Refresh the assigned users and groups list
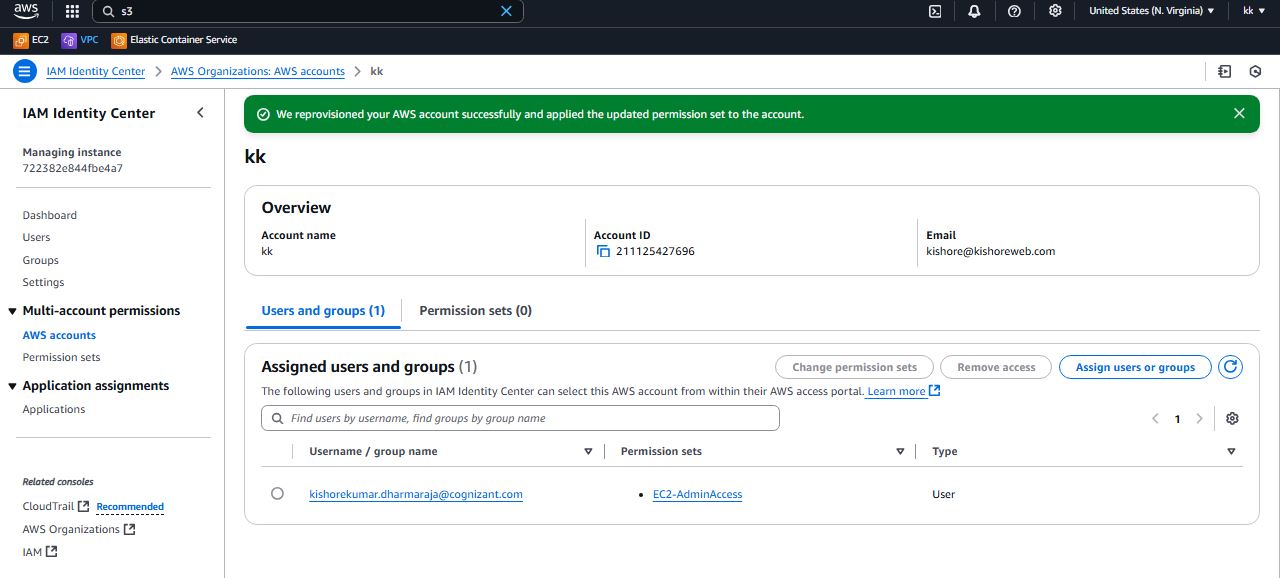The image size is (1280, 578). pyautogui.click(x=1230, y=367)
